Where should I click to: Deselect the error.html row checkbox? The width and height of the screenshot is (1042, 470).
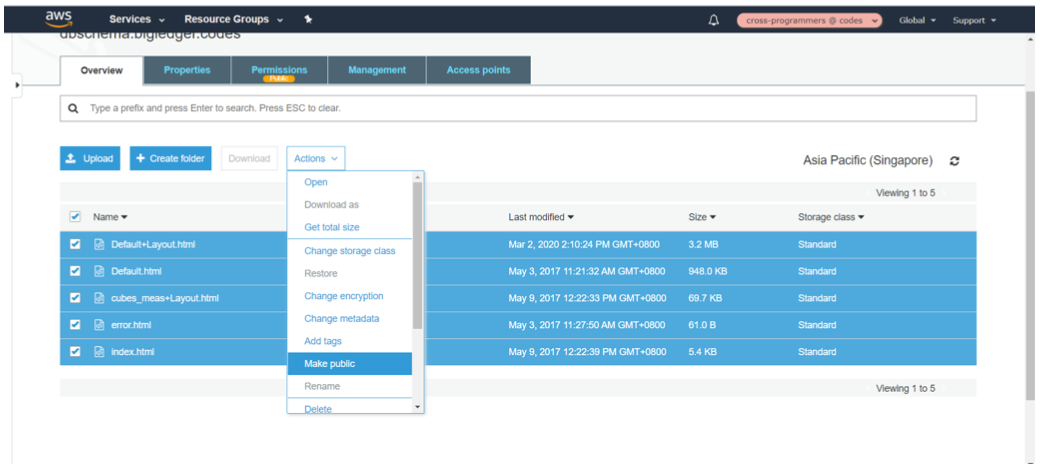coord(75,325)
